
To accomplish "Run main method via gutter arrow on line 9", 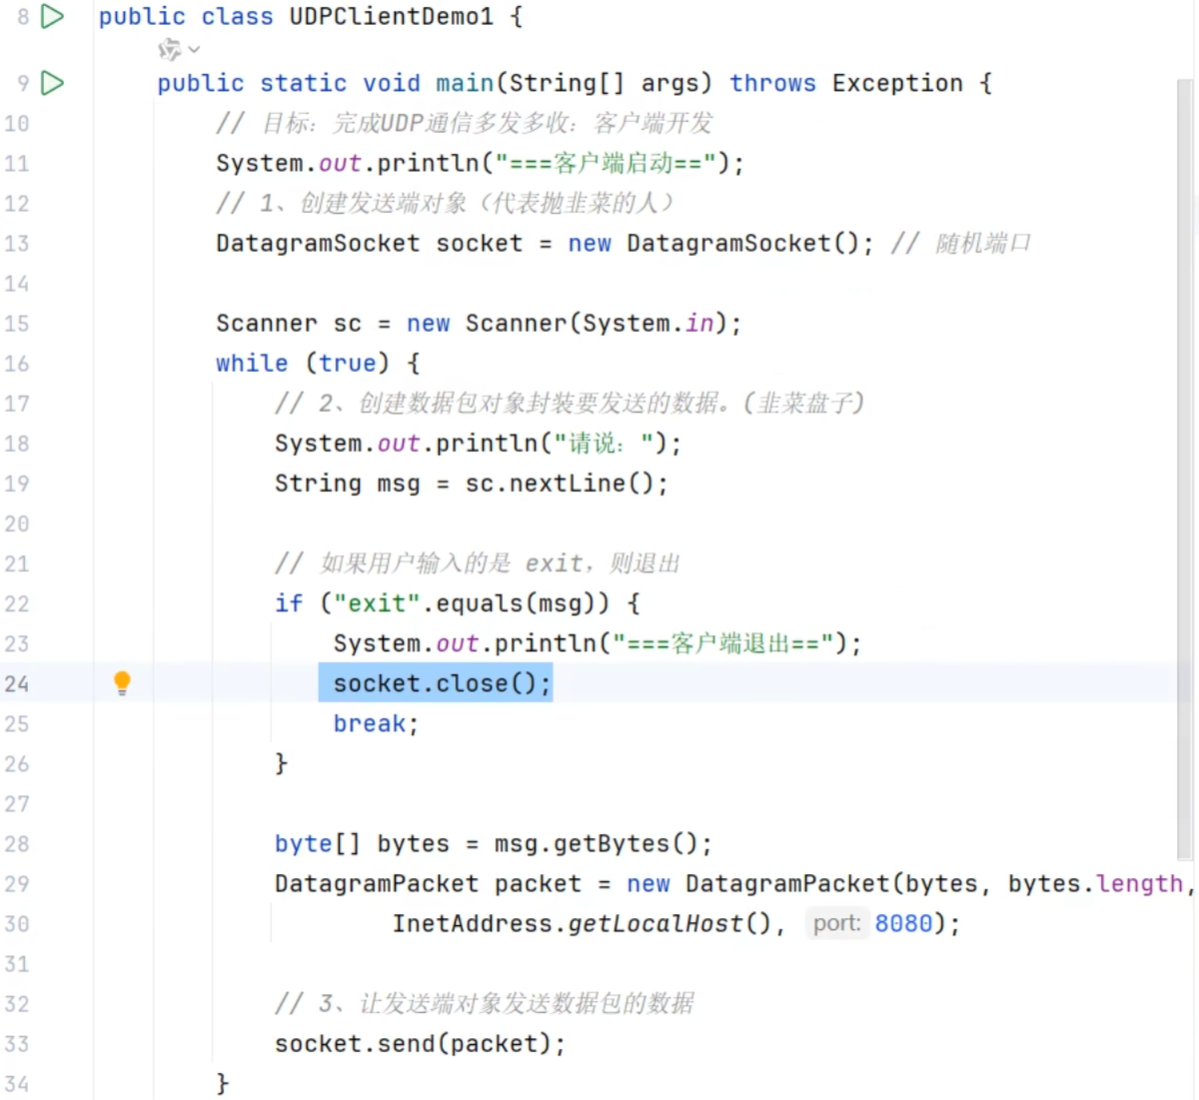I will [52, 83].
